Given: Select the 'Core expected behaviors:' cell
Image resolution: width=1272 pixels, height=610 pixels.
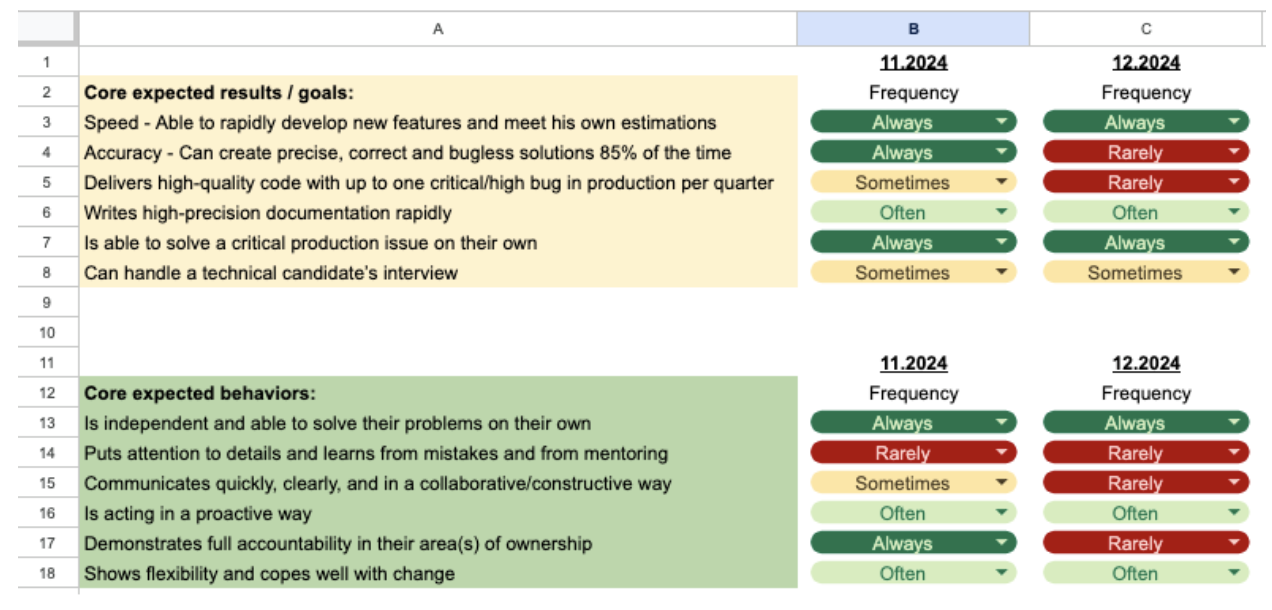Looking at the screenshot, I should tap(438, 393).
